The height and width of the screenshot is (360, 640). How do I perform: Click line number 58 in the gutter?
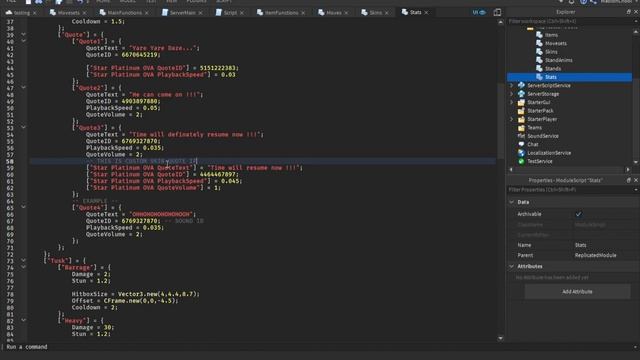10,161
